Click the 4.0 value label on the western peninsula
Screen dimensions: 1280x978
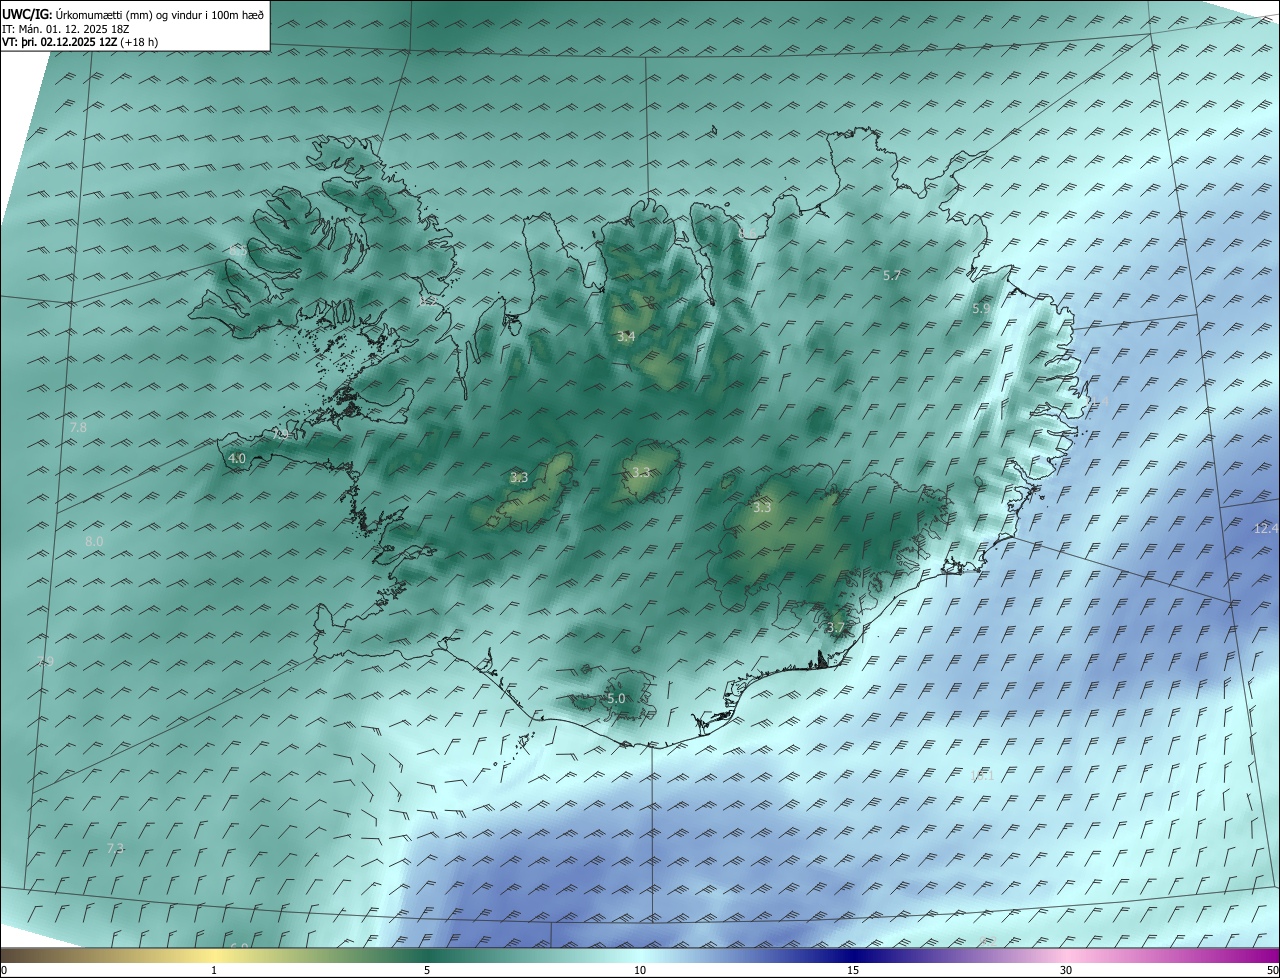(x=237, y=458)
